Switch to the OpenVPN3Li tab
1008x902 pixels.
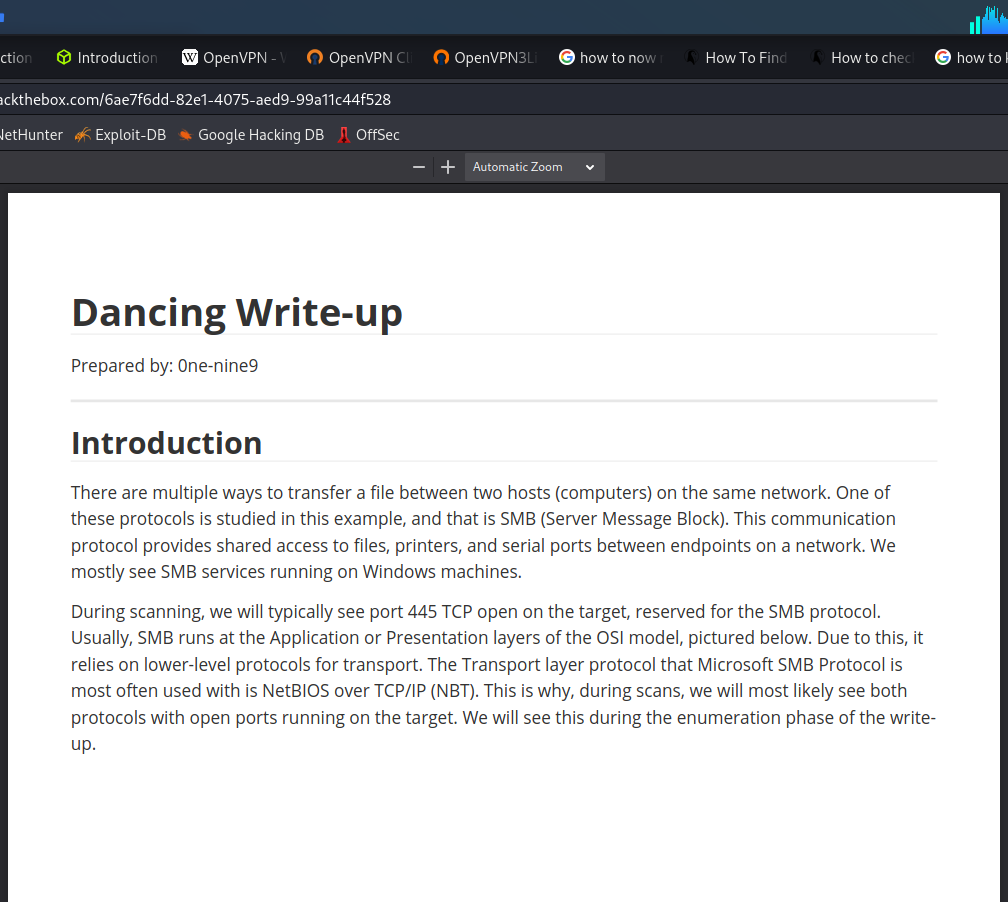pyautogui.click(x=484, y=58)
